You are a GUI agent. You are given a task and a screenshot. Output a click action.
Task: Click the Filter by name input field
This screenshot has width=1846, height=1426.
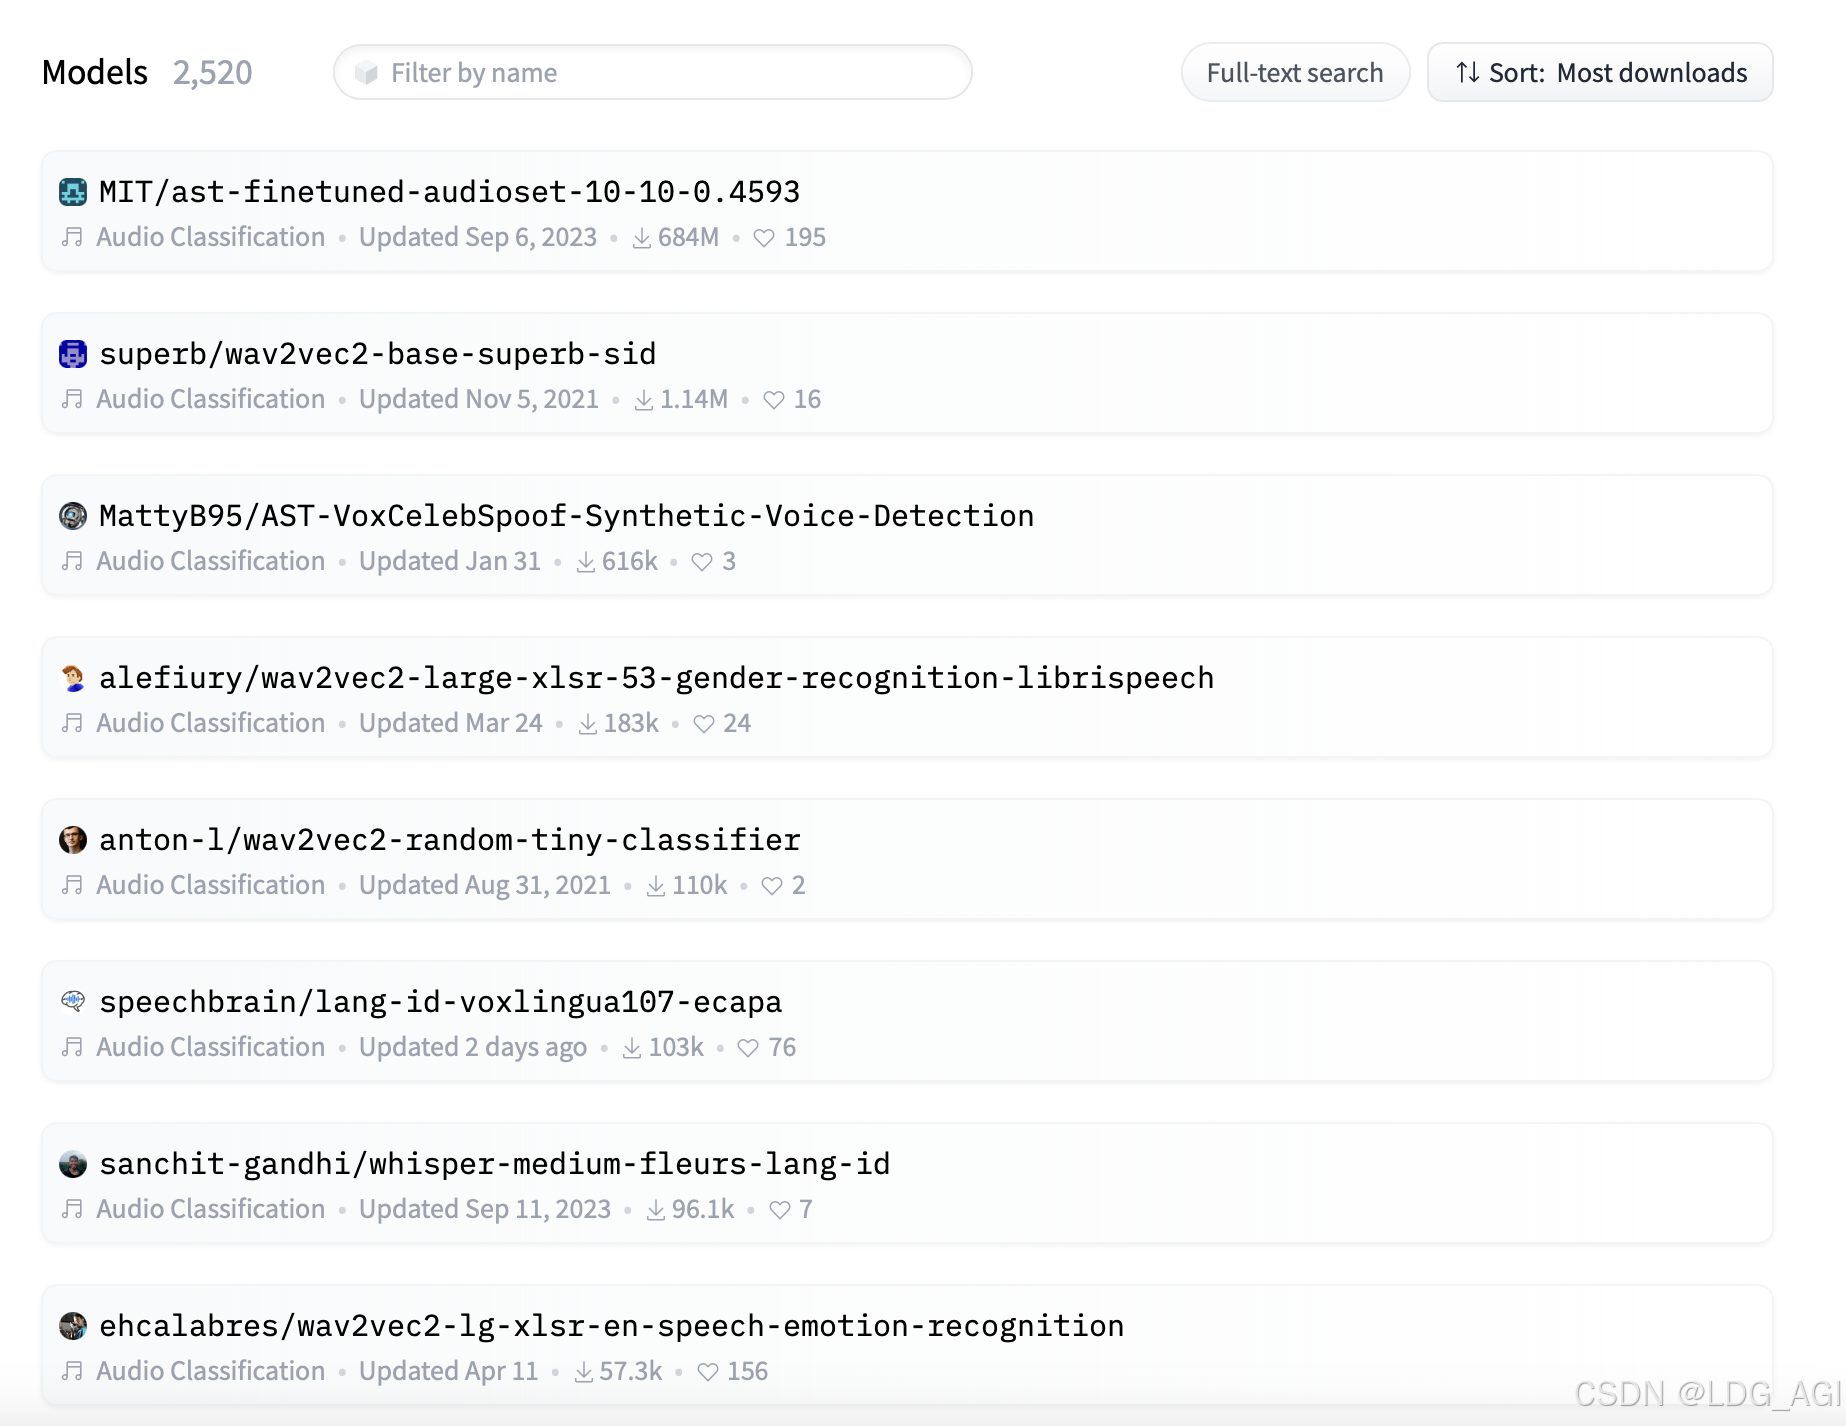click(x=652, y=72)
